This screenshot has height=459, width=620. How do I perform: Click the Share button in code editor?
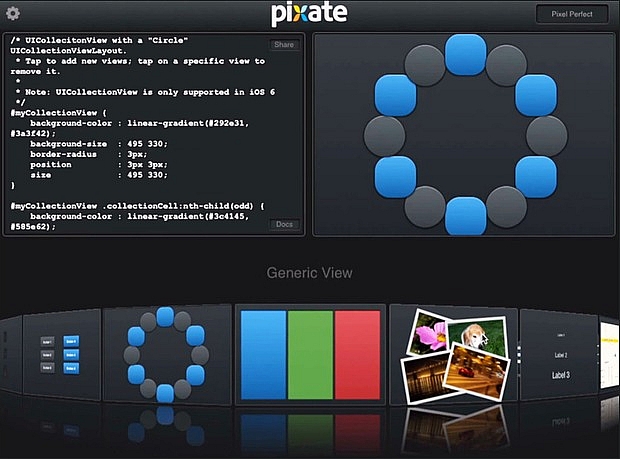[x=284, y=45]
